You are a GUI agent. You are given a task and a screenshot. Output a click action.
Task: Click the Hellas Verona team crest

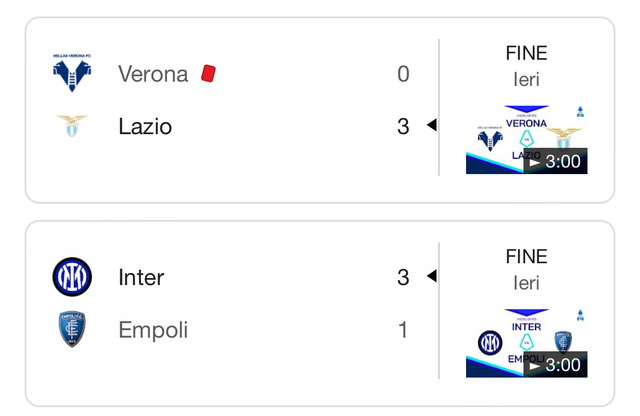pyautogui.click(x=72, y=73)
